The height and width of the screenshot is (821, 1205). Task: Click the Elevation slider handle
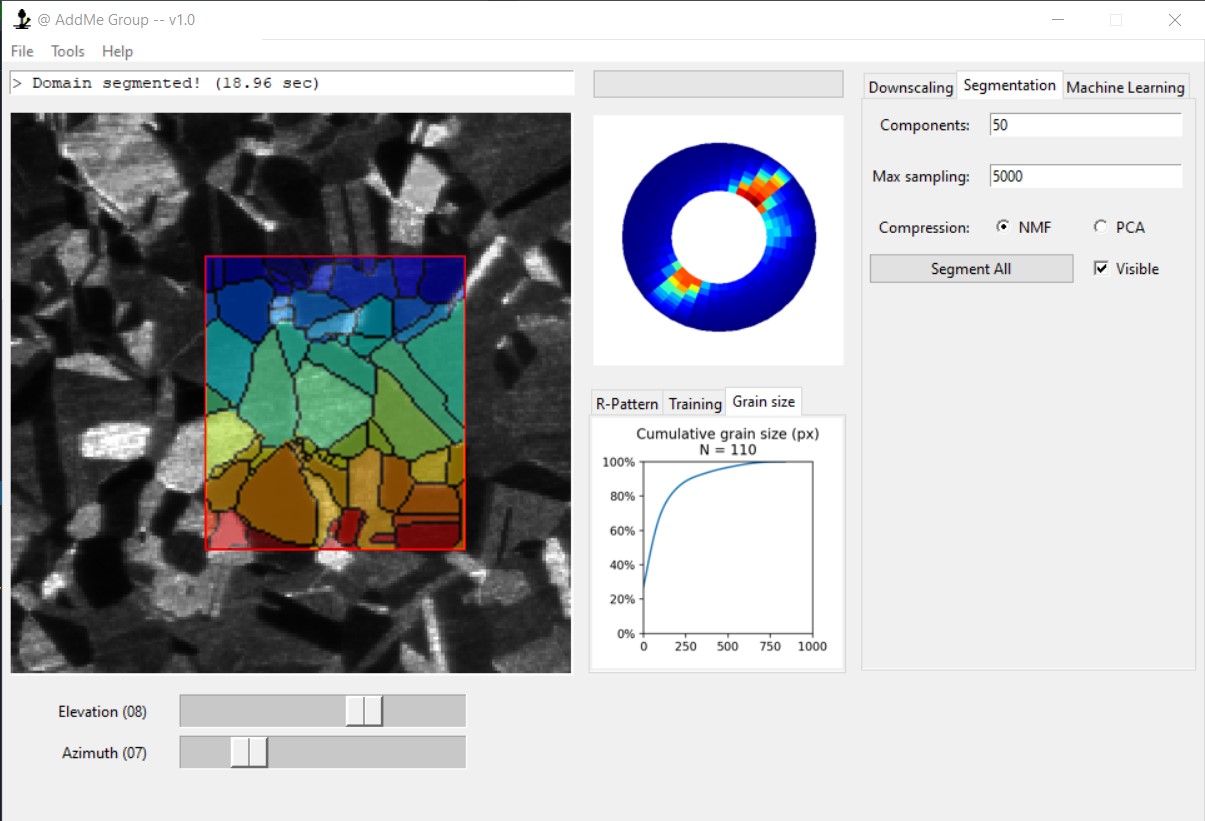(364, 711)
